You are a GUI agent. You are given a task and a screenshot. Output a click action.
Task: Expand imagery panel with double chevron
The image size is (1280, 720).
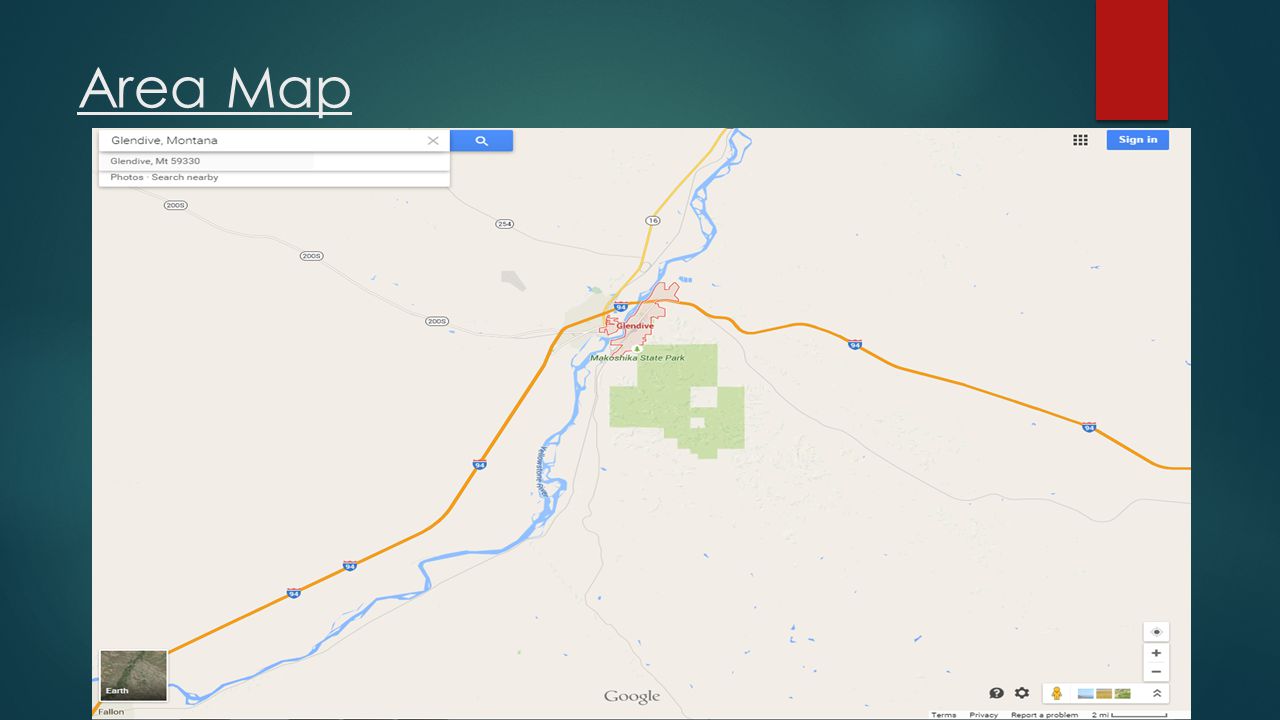tap(1156, 693)
